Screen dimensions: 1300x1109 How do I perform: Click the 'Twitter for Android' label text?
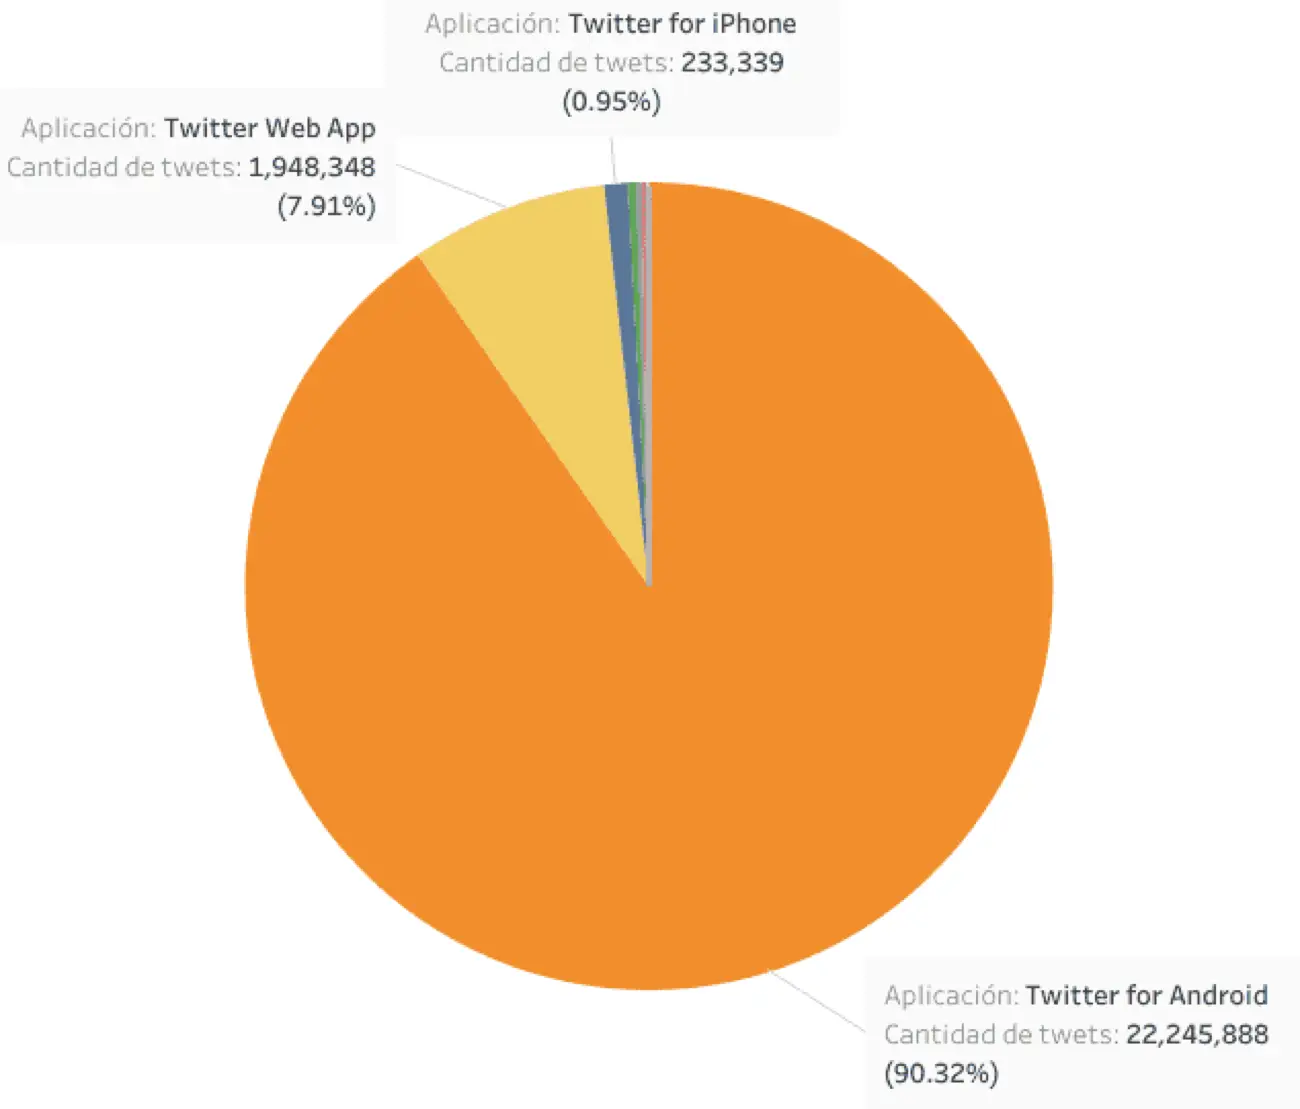point(1146,995)
